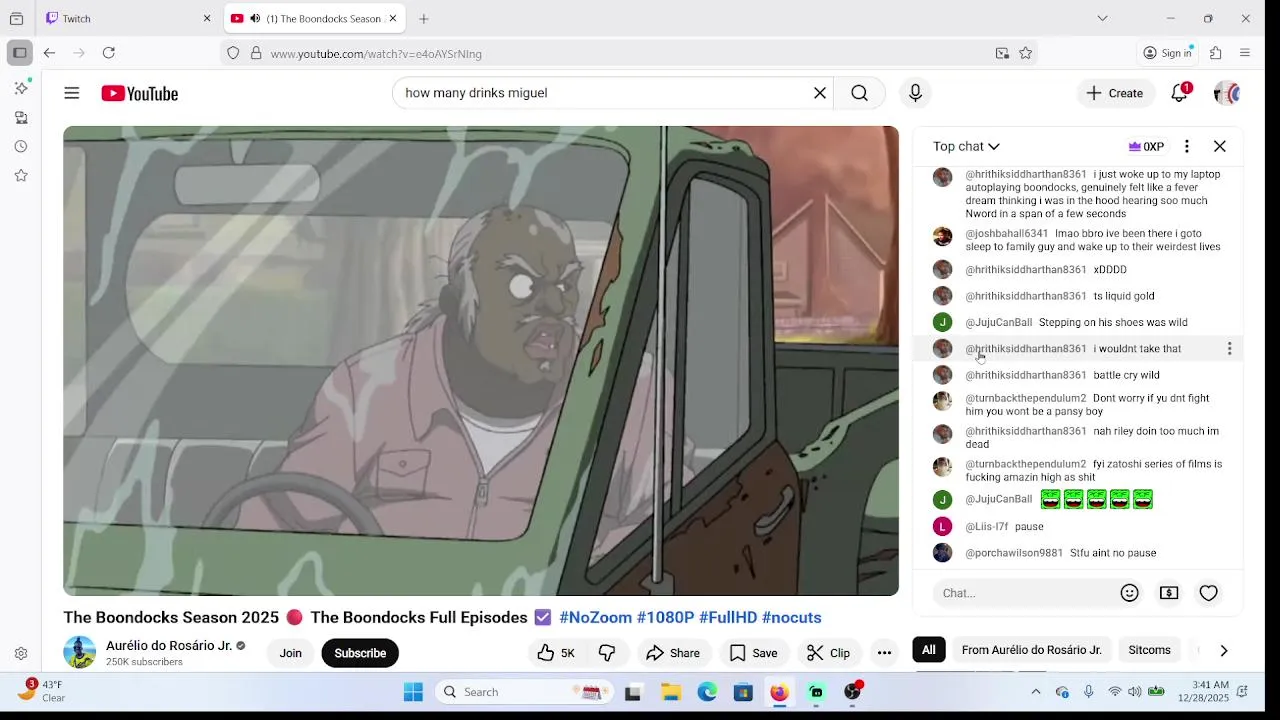Viewport: 1280px width, 720px height.
Task: Subscribe to the channel
Action: (360, 653)
